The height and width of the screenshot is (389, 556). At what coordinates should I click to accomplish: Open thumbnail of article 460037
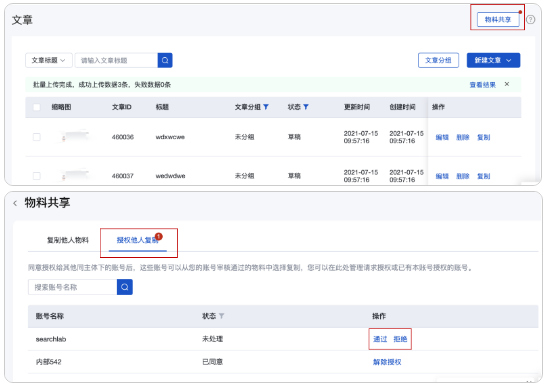(73, 176)
